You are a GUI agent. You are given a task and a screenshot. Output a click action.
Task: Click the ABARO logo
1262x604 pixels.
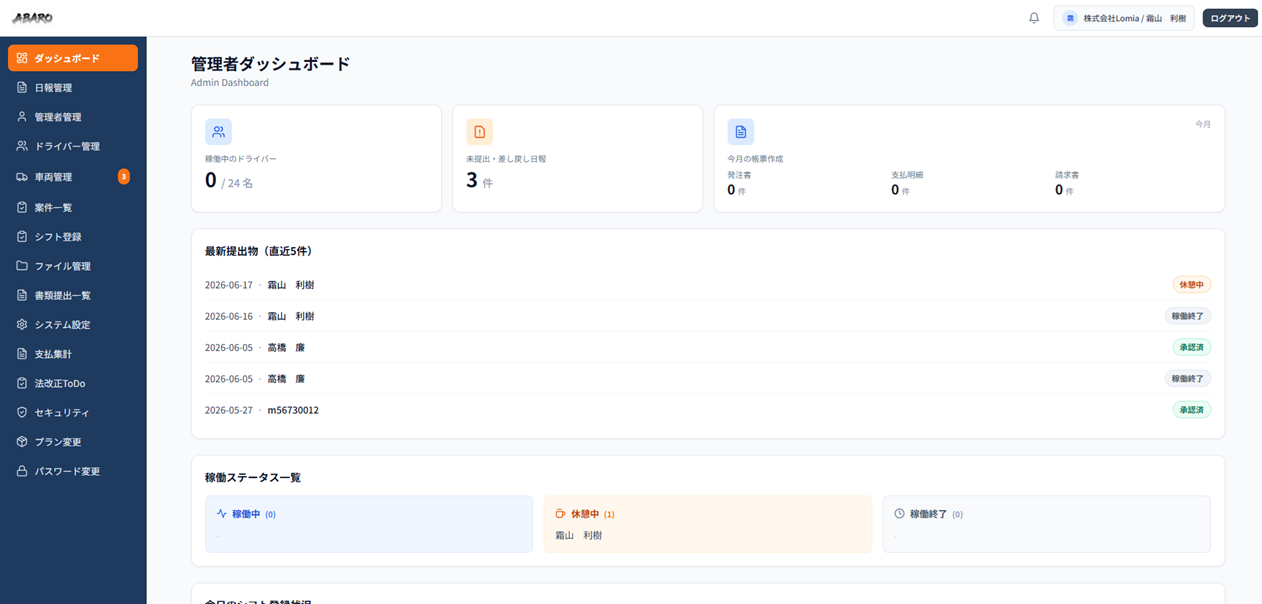pyautogui.click(x=33, y=18)
